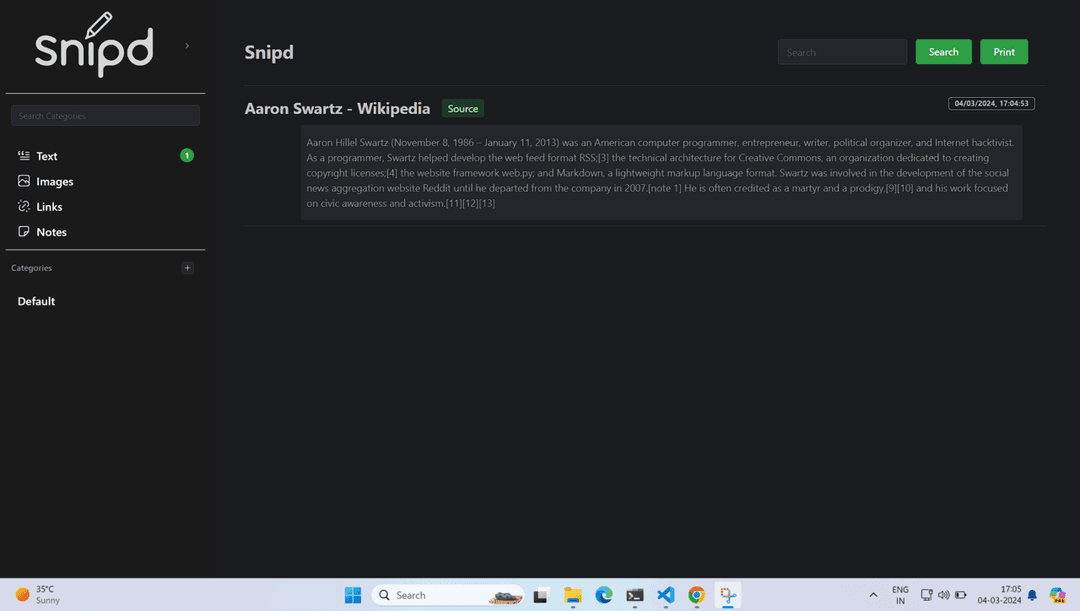Open the clock showing 17:05
The image size is (1080, 611).
coord(999,595)
